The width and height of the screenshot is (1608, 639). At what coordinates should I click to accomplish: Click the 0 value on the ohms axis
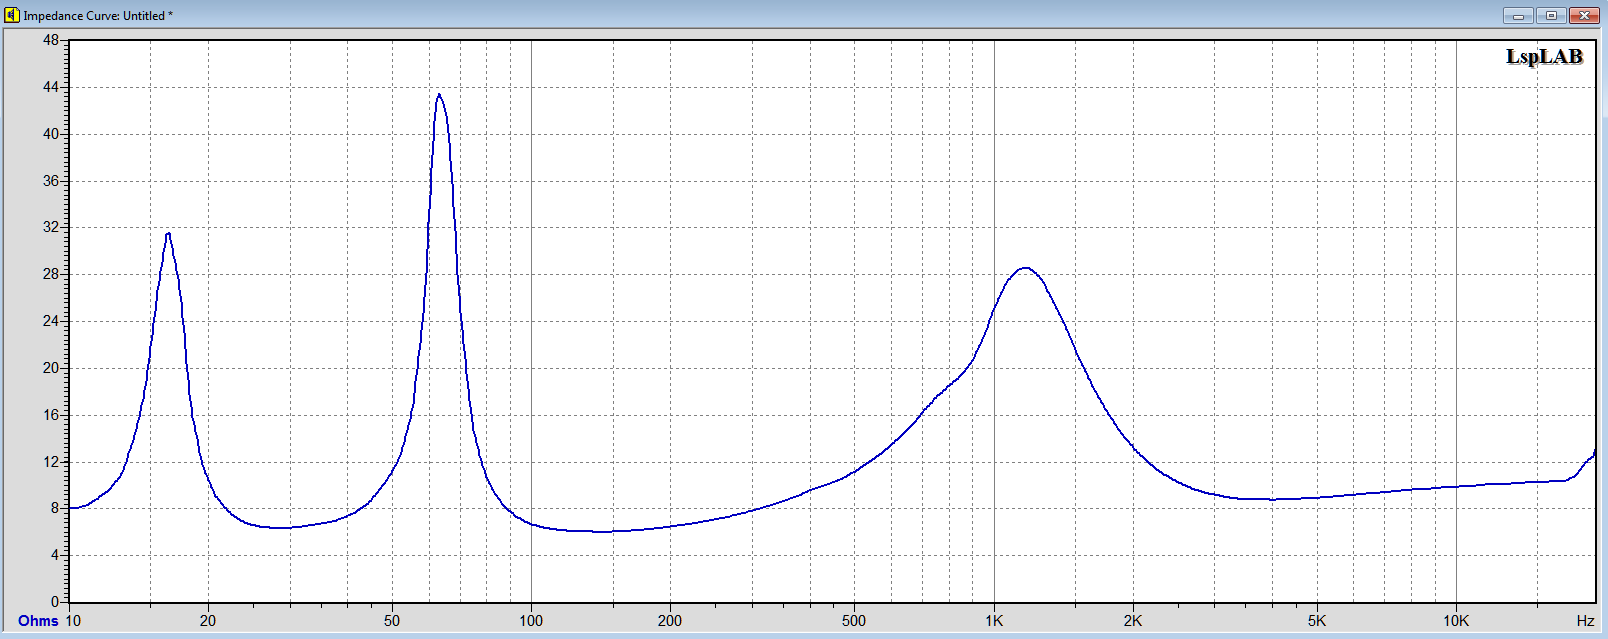coord(55,602)
